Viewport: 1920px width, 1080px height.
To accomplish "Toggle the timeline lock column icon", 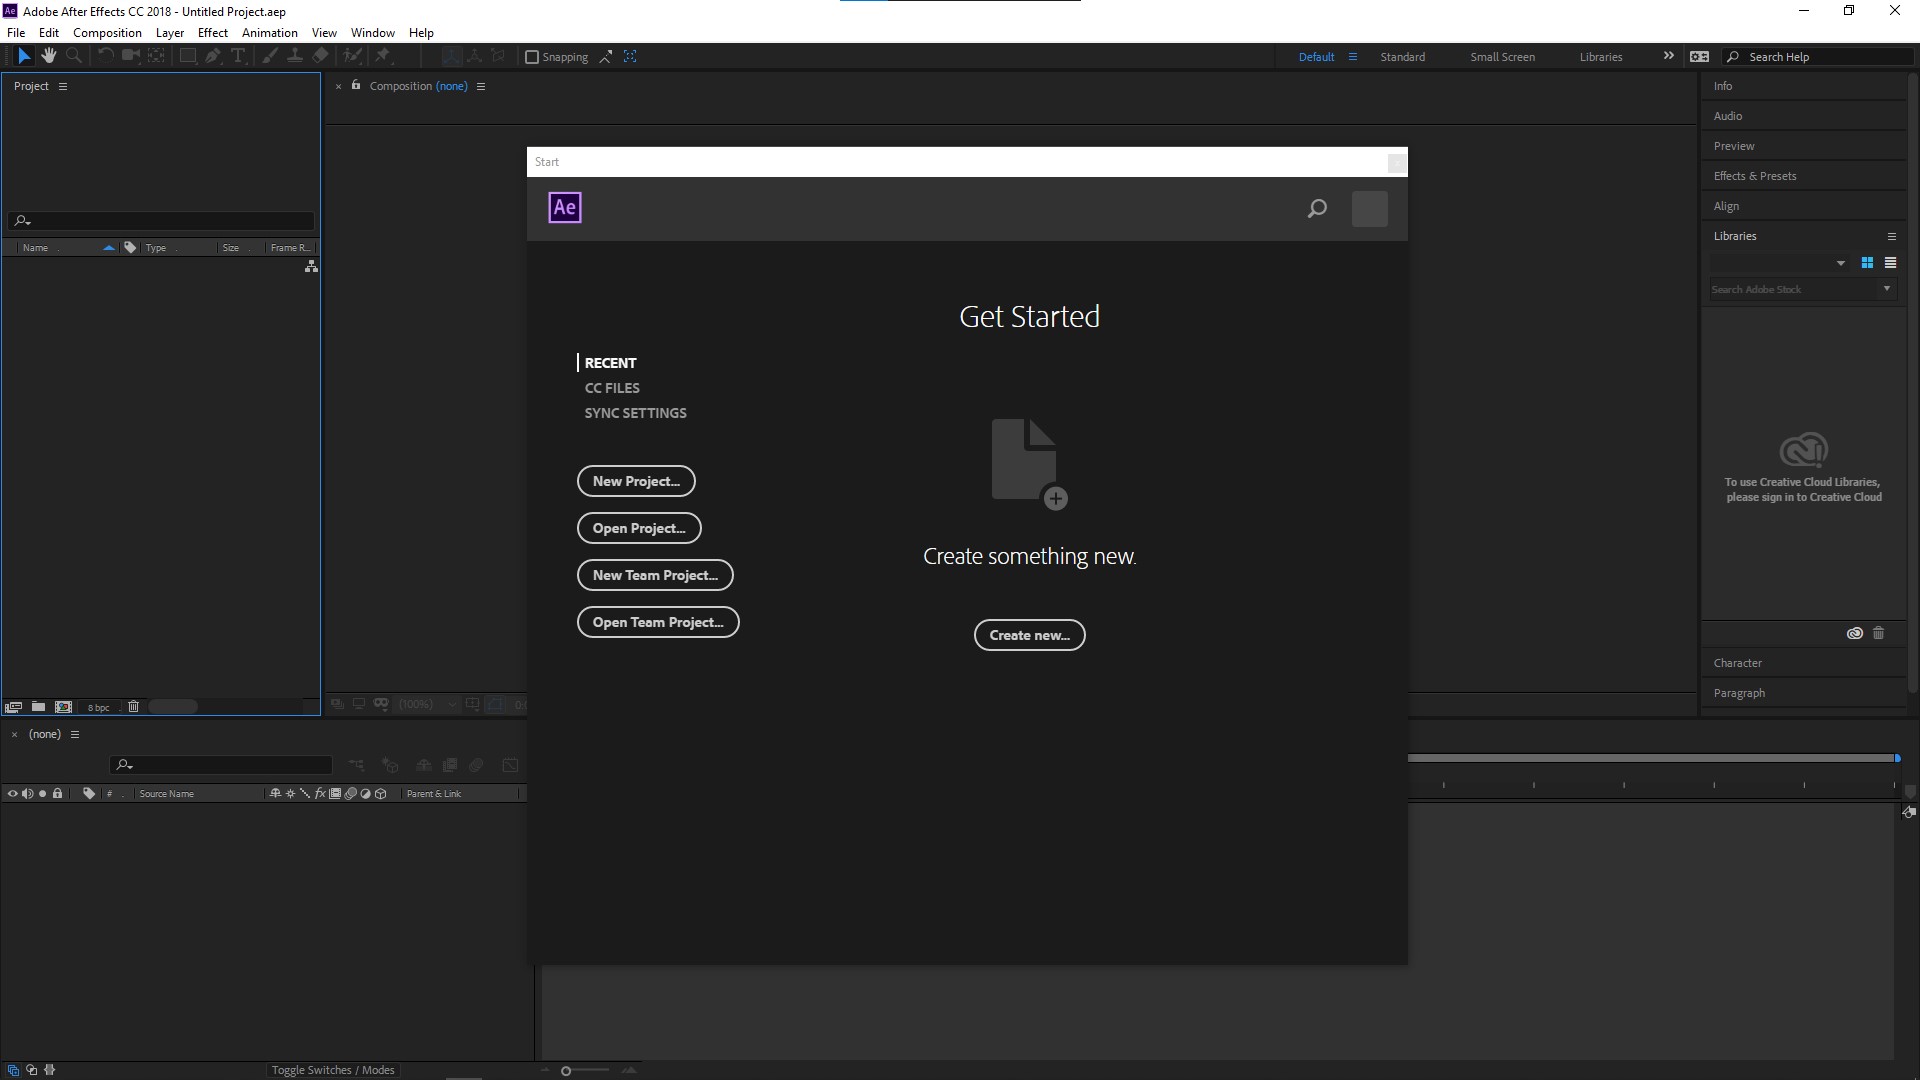I will point(58,793).
